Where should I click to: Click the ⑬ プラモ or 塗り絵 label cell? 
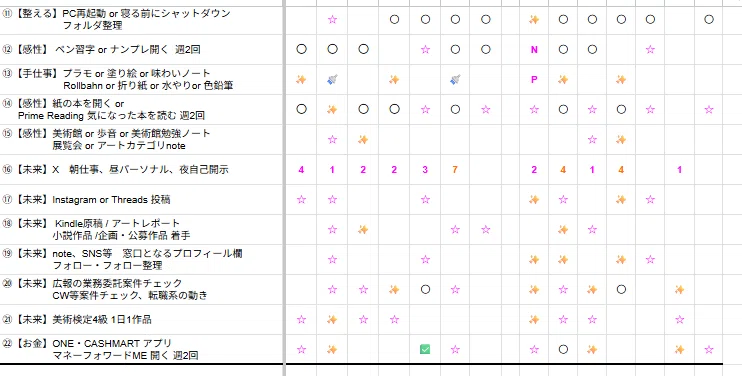pyautogui.click(x=141, y=79)
